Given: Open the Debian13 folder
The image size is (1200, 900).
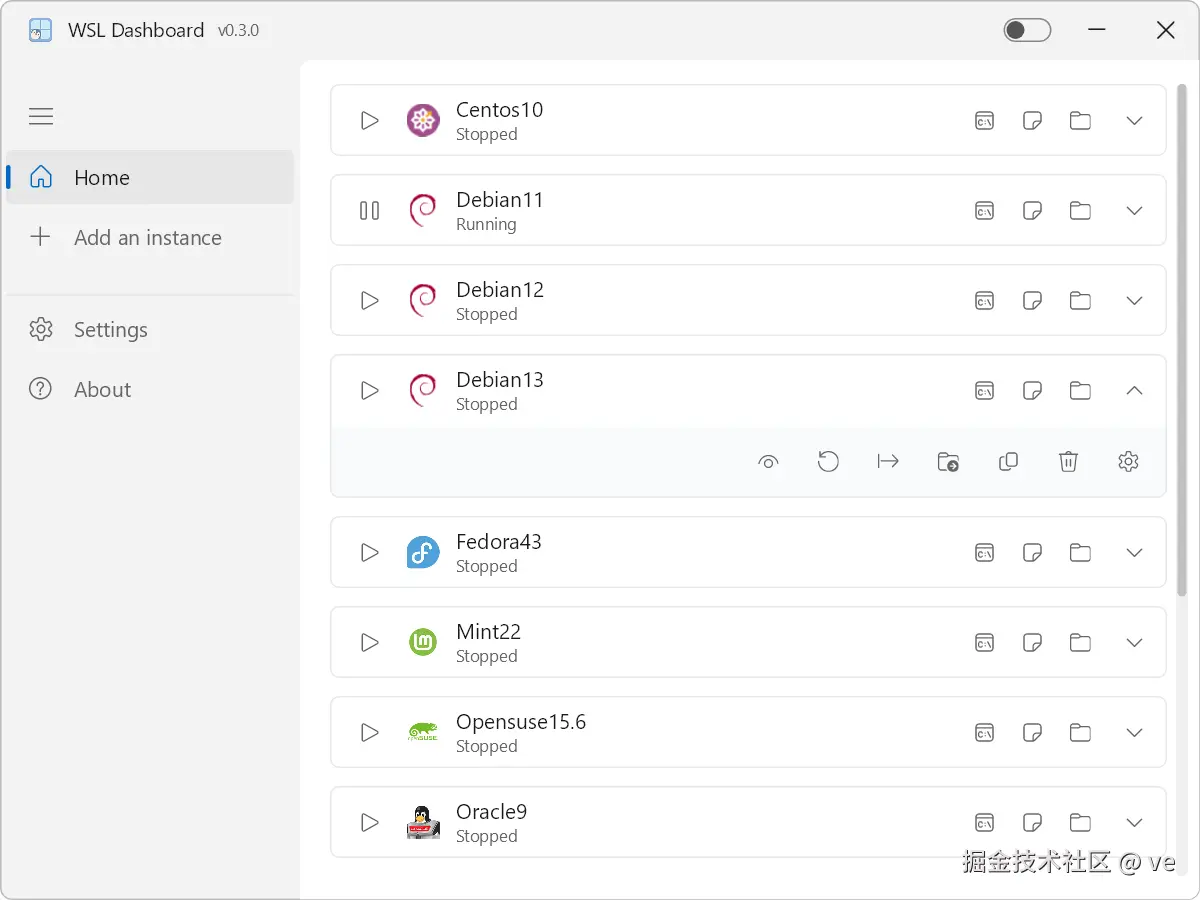Looking at the screenshot, I should pyautogui.click(x=1080, y=391).
